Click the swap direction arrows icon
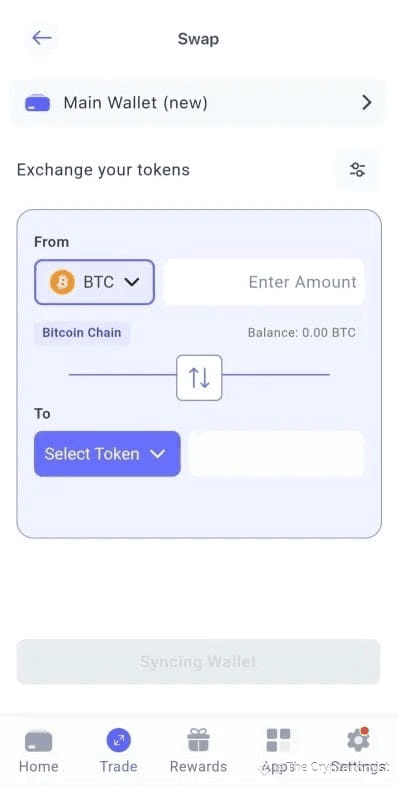 pyautogui.click(x=199, y=378)
